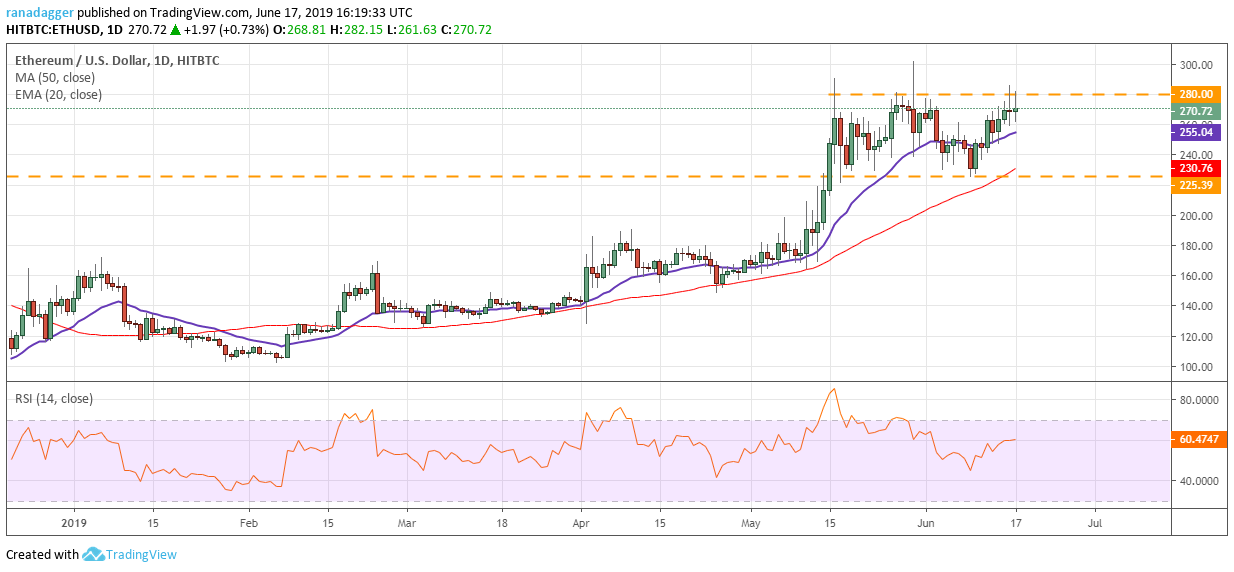Click the 60.4747 RSI value tag
This screenshot has width=1234, height=572.
coord(1199,439)
